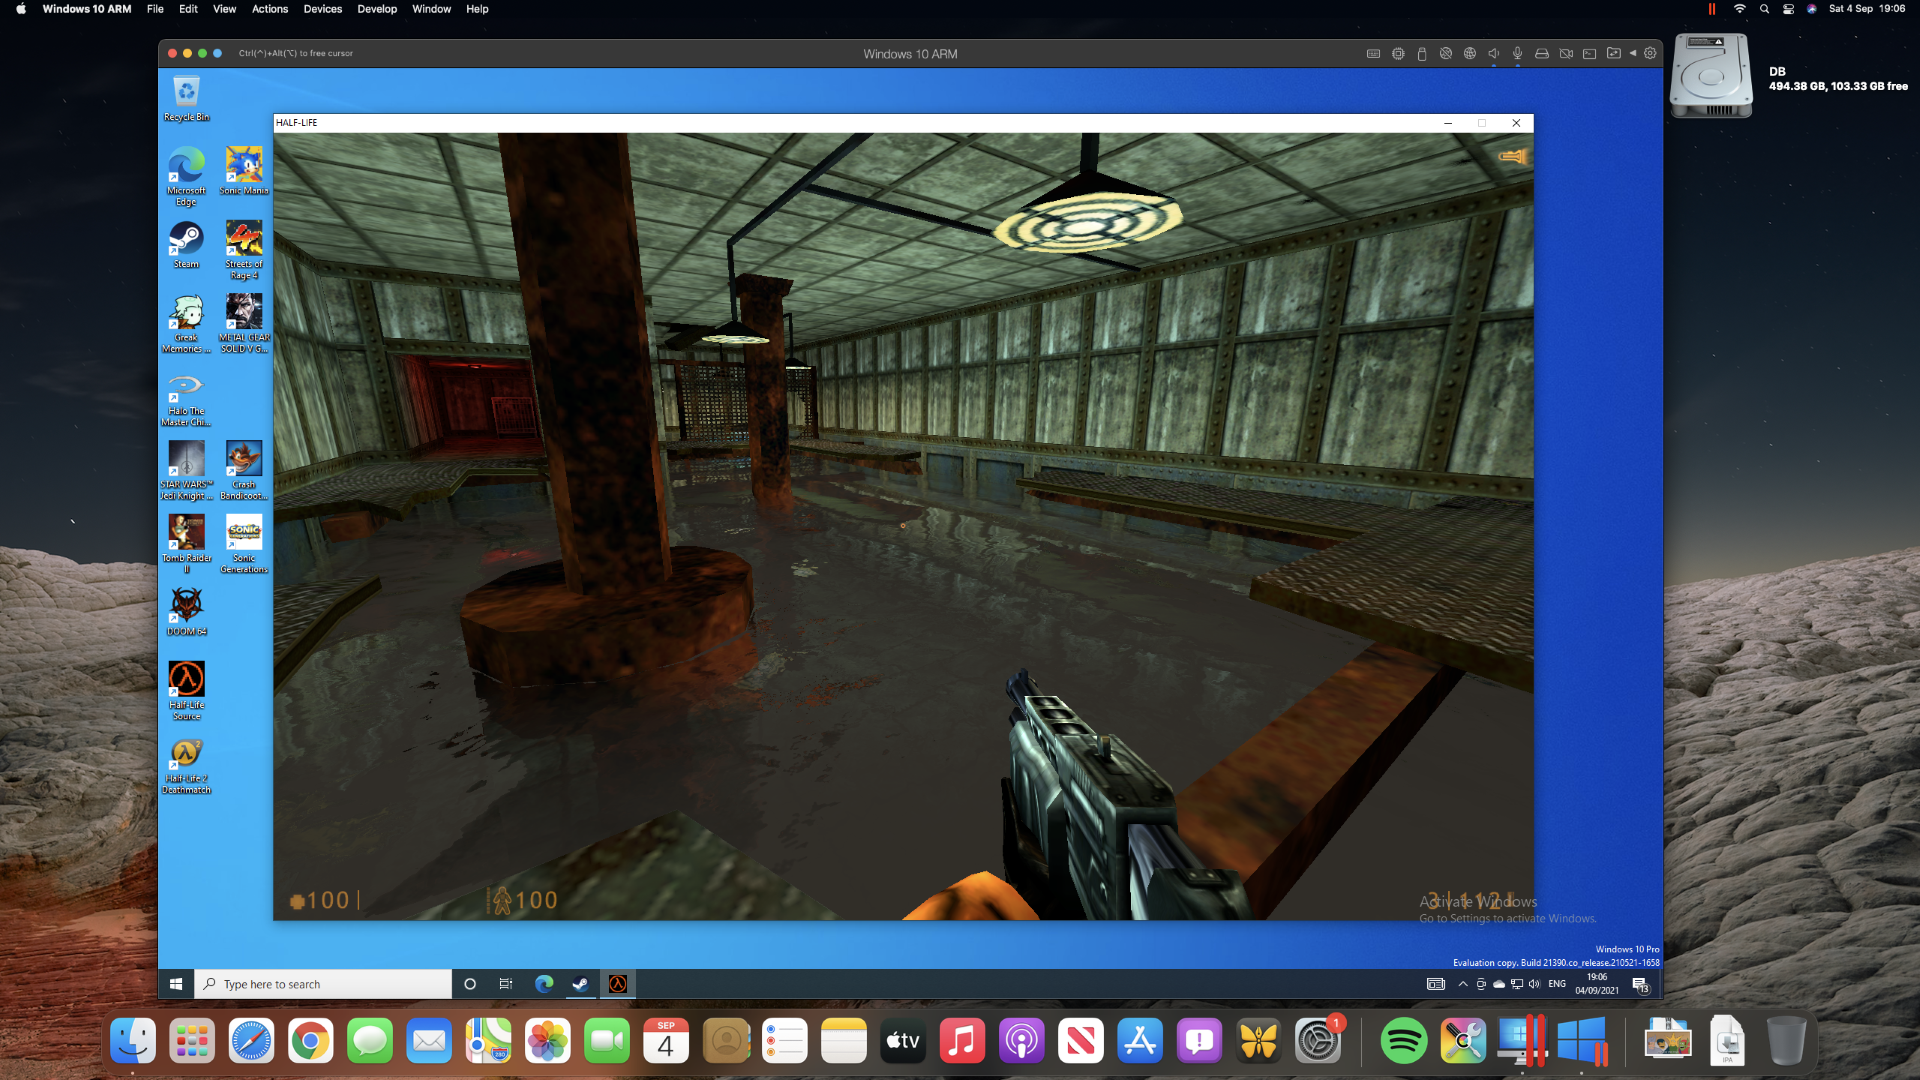Open the Trash in the Dock
Viewport: 1920px width, 1080px height.
[x=1786, y=1042]
